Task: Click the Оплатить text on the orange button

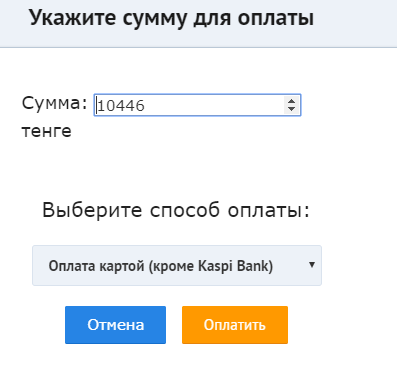Action: 235,325
